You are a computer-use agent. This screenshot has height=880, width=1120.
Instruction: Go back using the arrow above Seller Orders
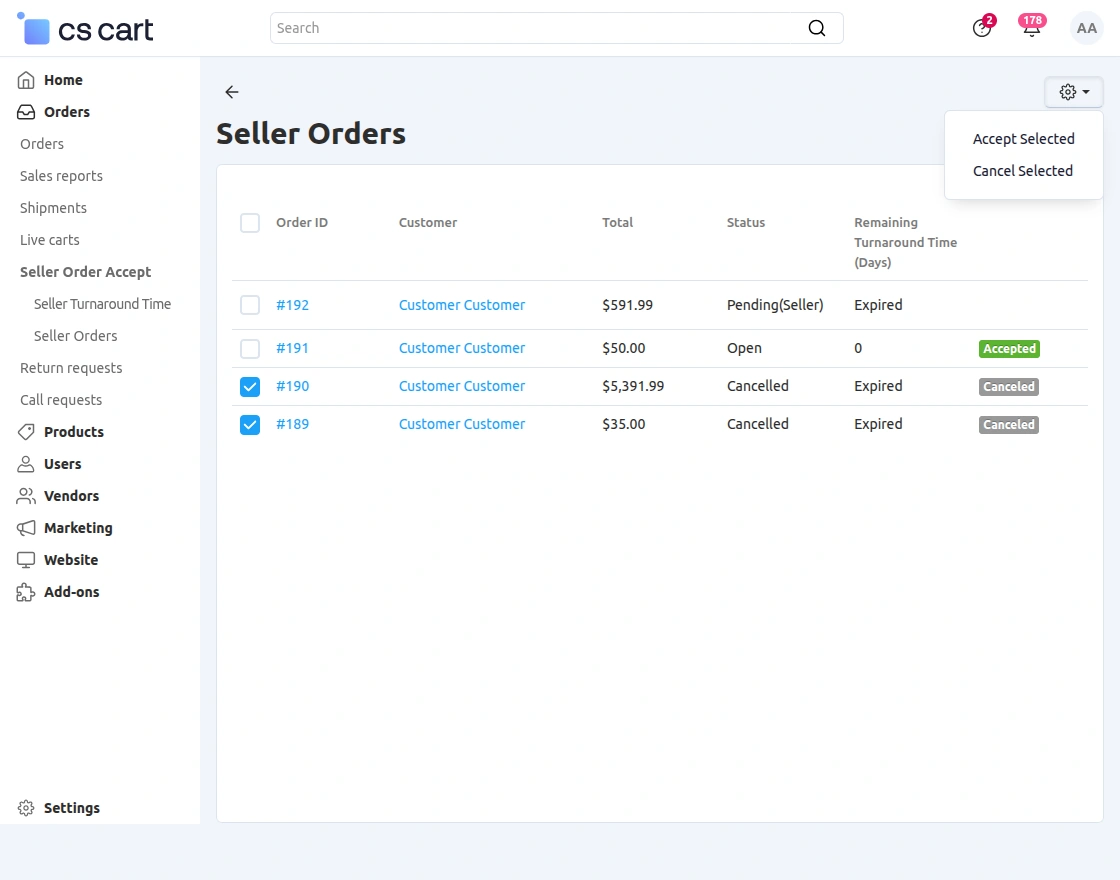point(231,92)
